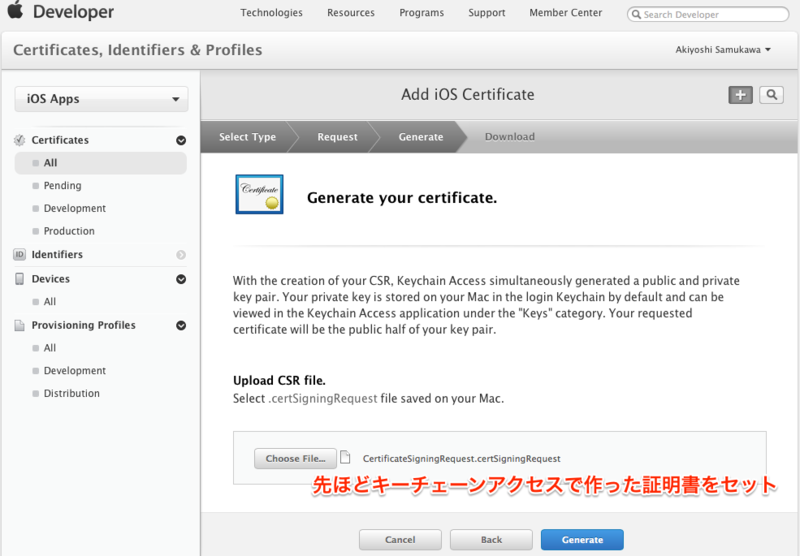Screen dimensions: 800x556
Task: Click the Provisioning Profiles section label
Action: click(84, 325)
